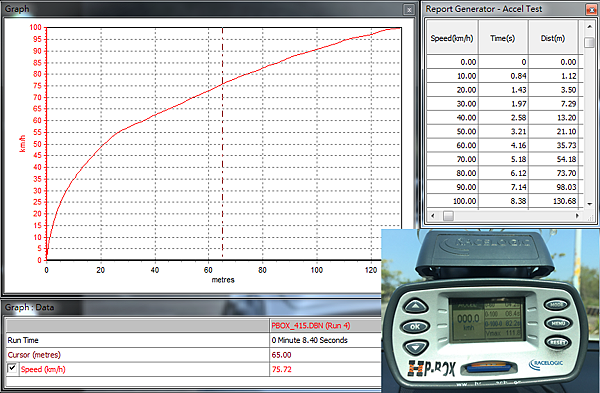The height and width of the screenshot is (393, 600).
Task: Click the report table's up scroll arrow
Action: [589, 27]
